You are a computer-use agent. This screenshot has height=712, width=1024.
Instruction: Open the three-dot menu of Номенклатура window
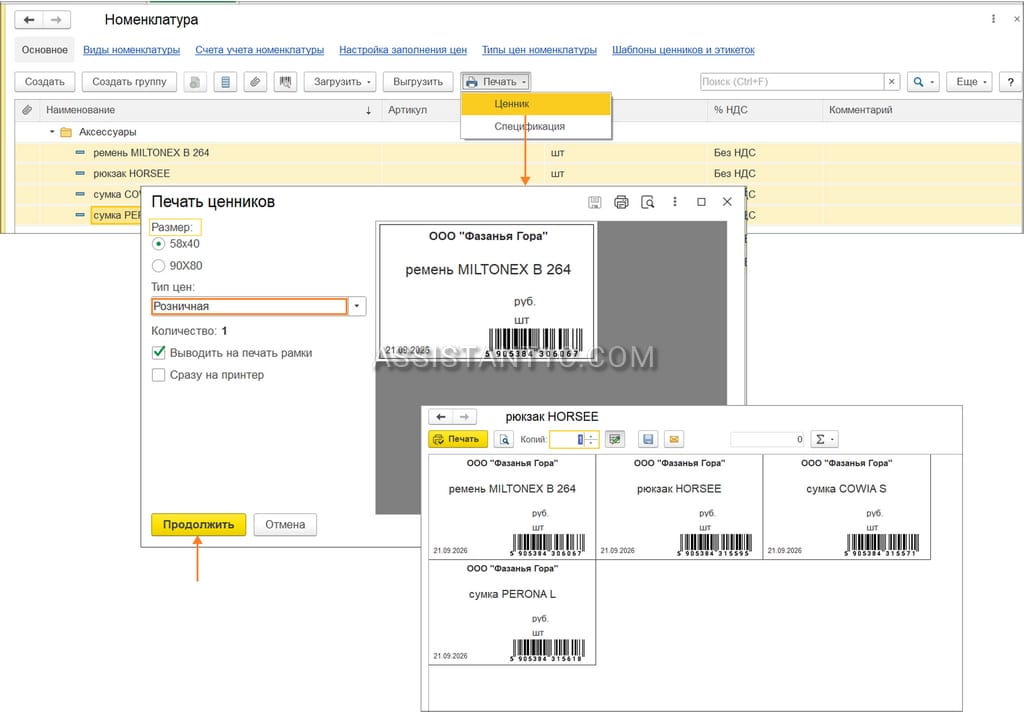(x=993, y=19)
